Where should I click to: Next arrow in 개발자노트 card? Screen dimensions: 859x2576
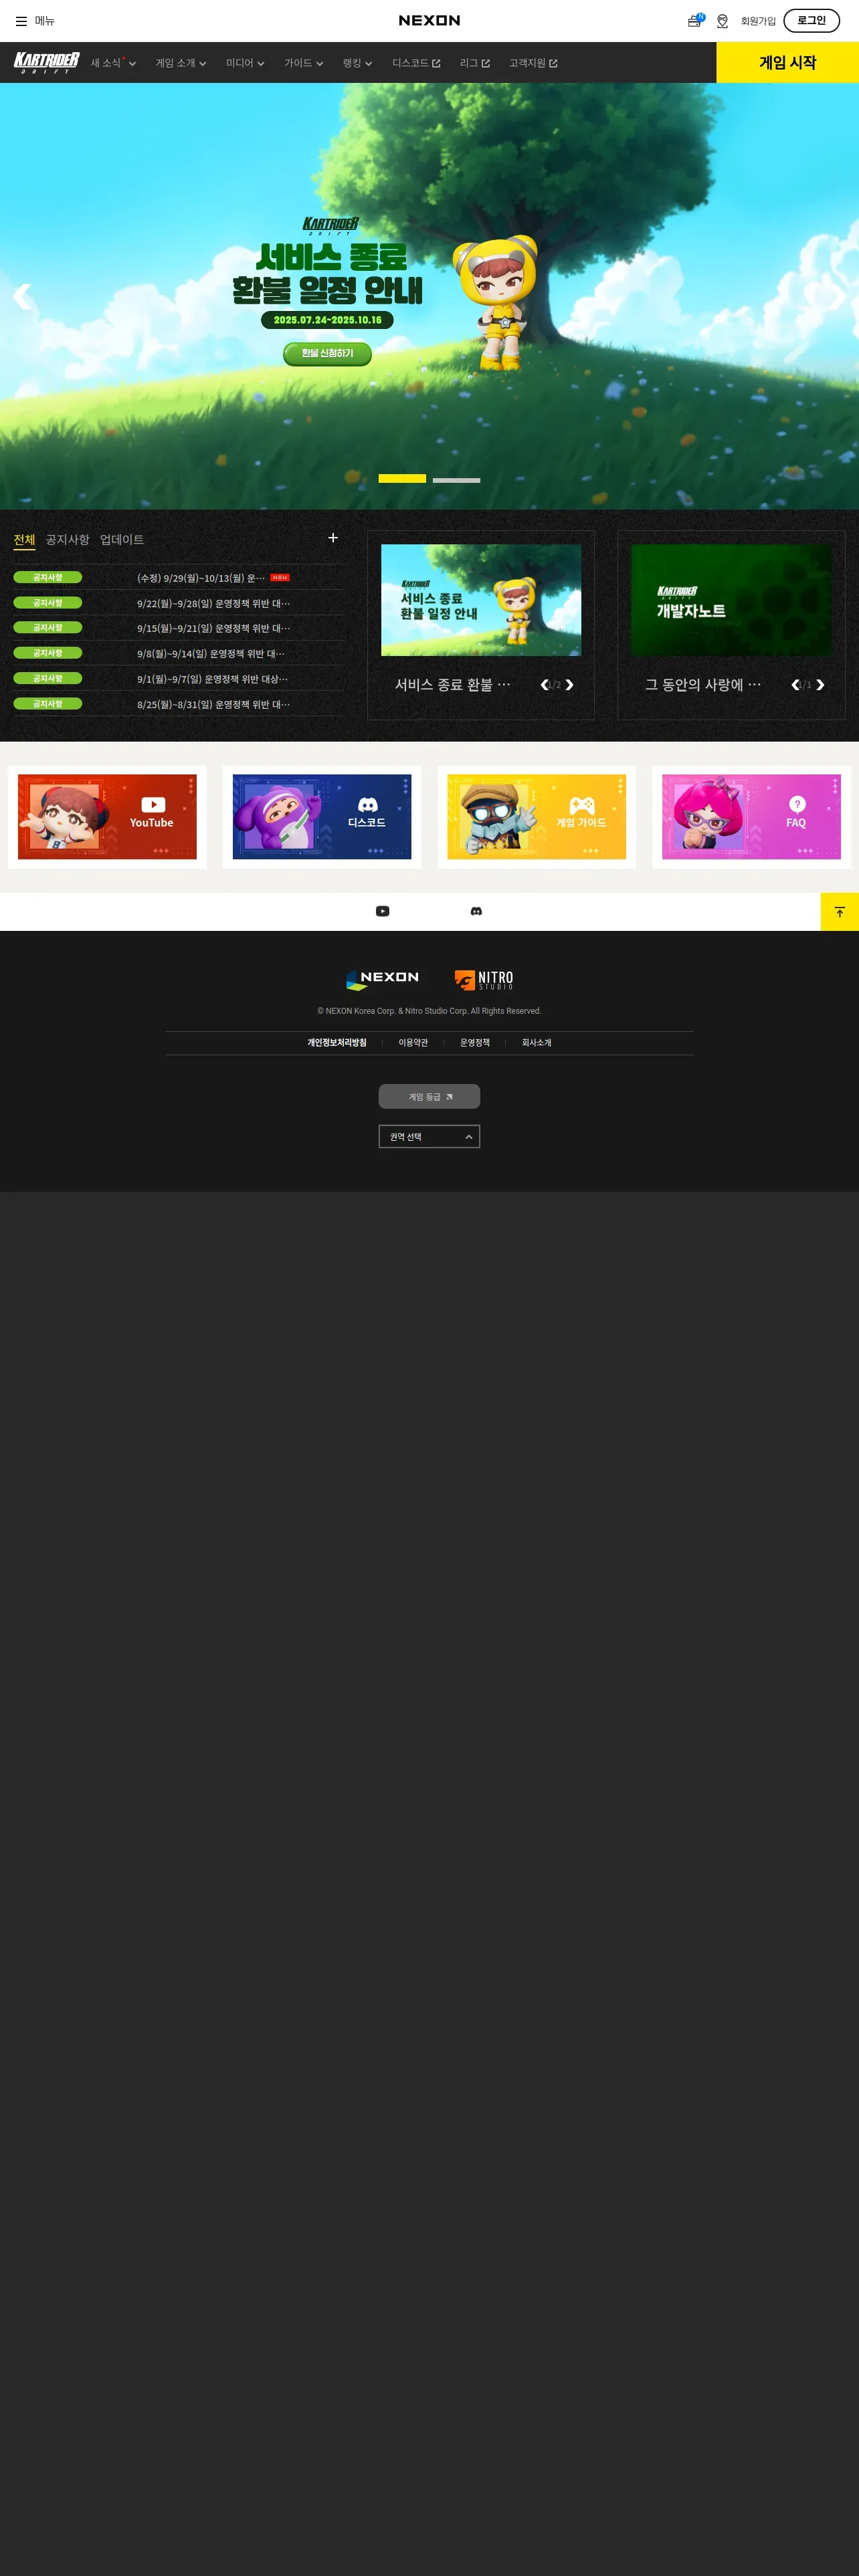tap(820, 685)
